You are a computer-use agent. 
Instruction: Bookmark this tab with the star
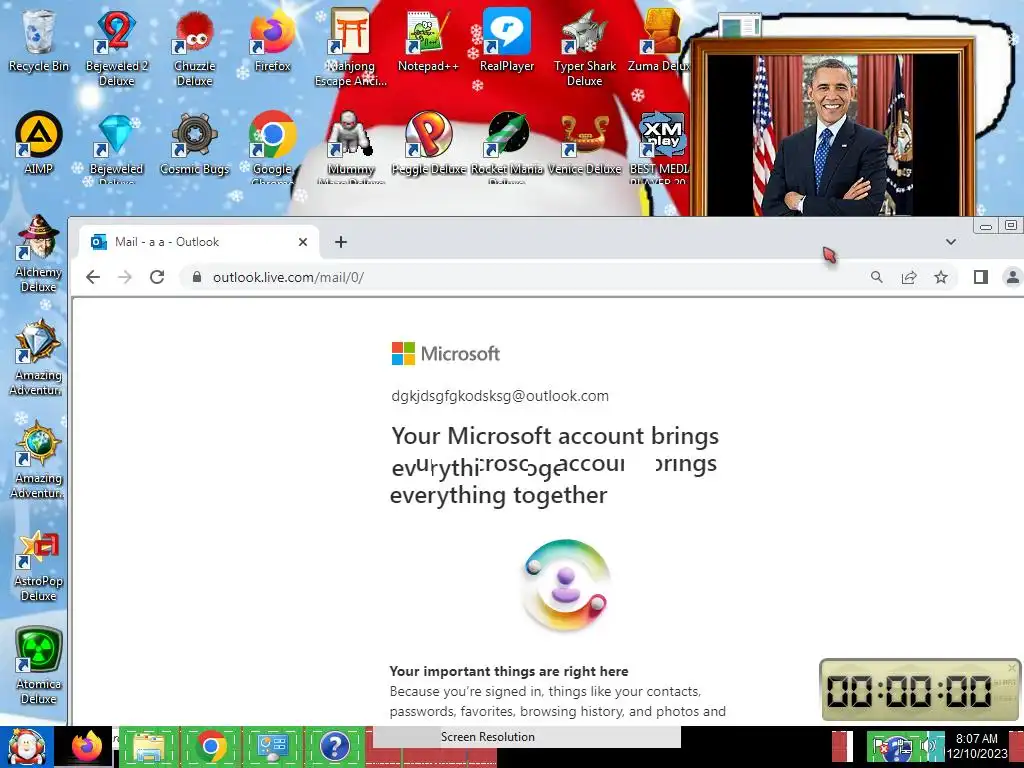940,277
